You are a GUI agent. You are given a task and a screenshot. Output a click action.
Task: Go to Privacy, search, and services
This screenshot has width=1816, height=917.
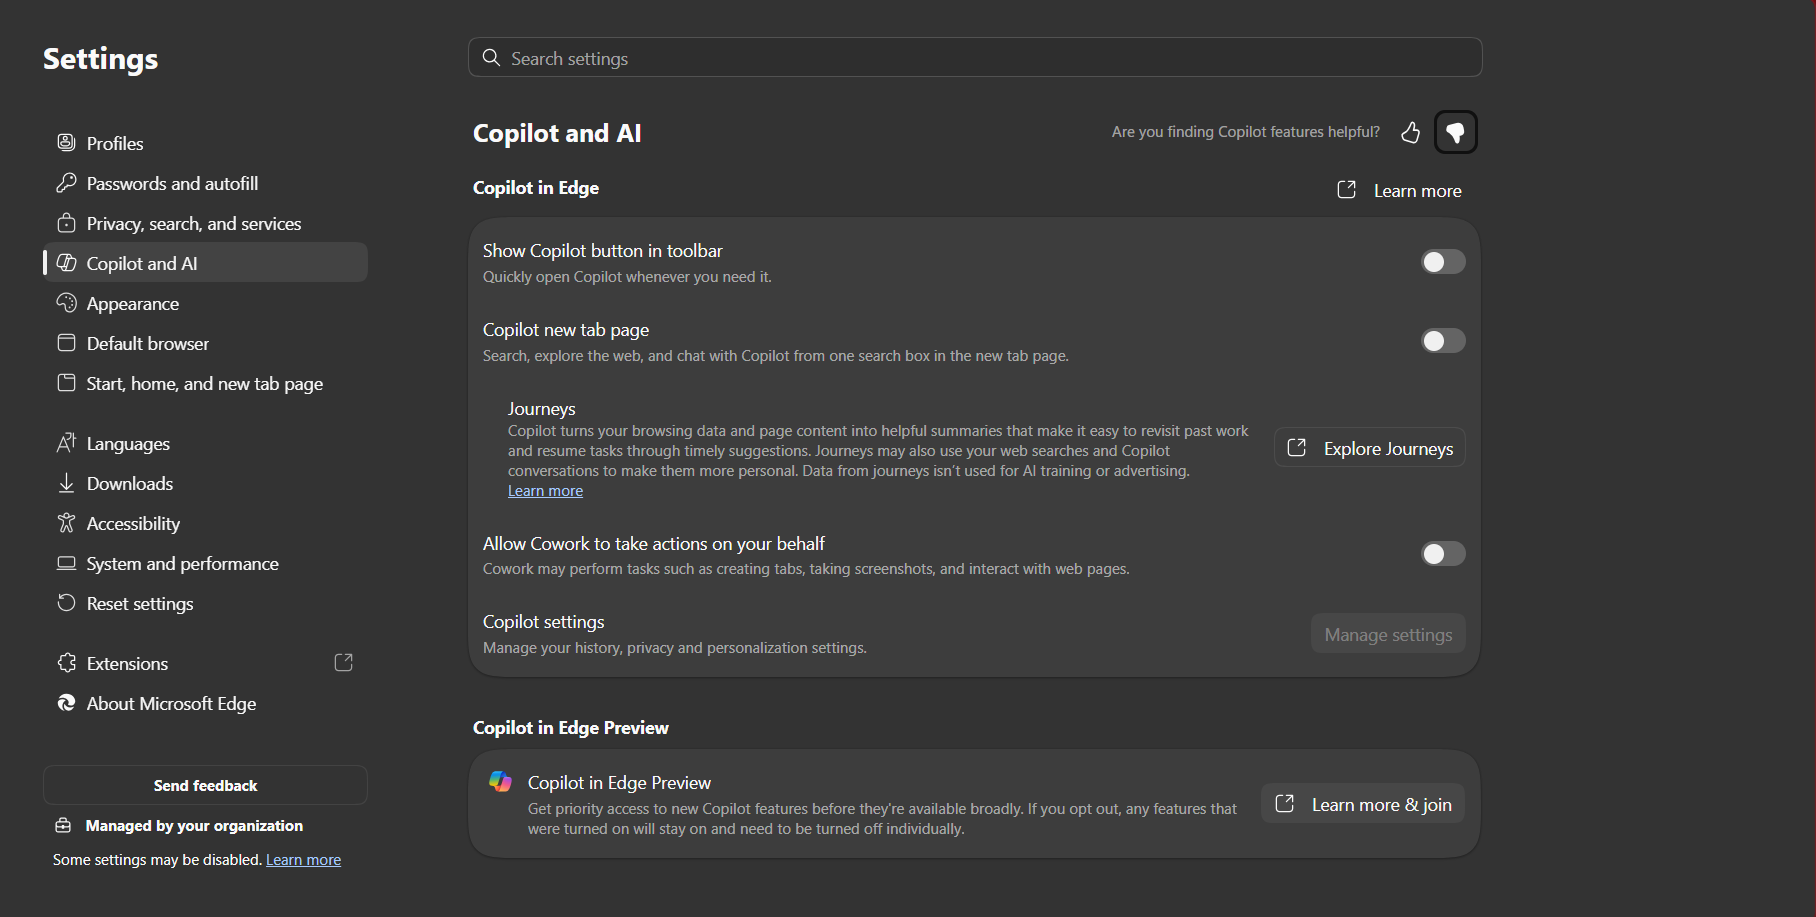coord(205,223)
